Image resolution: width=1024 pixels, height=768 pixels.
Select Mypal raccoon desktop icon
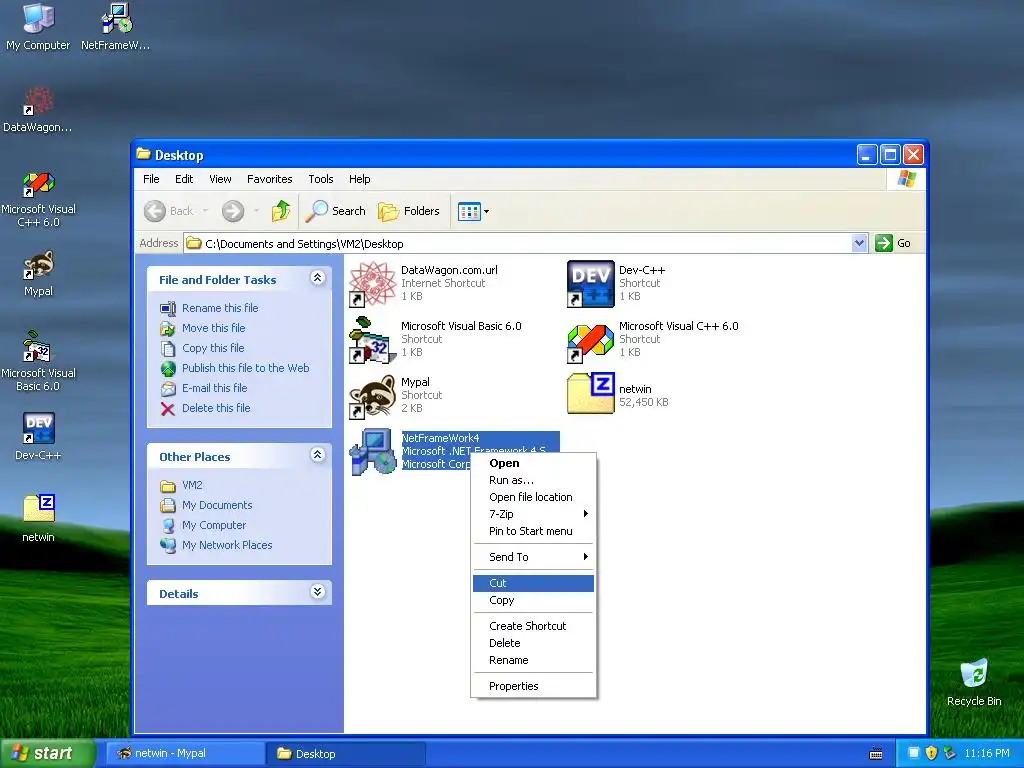point(38,273)
